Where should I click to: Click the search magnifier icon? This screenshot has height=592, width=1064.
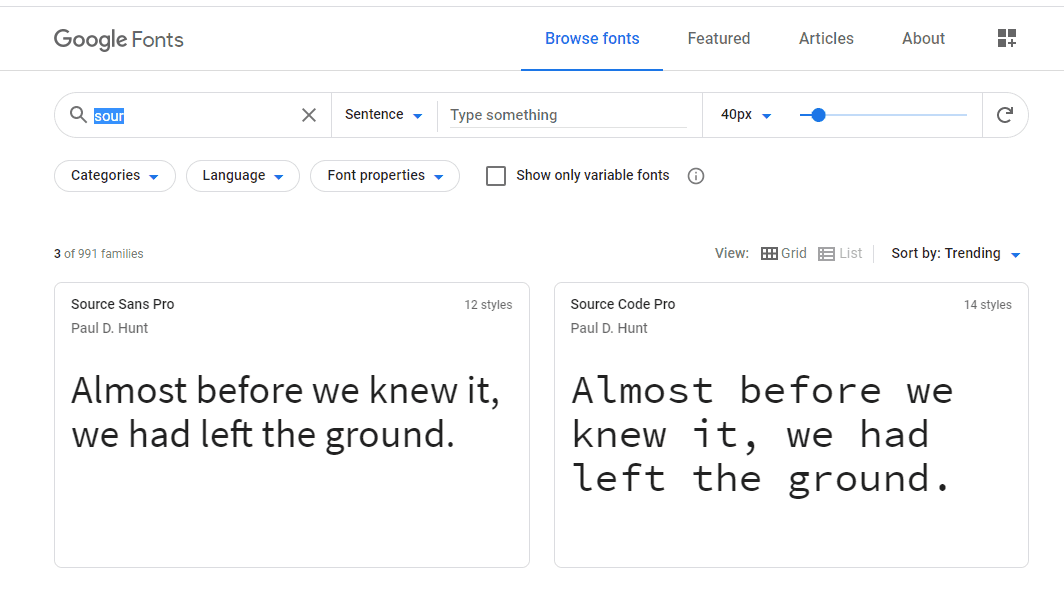coord(77,115)
